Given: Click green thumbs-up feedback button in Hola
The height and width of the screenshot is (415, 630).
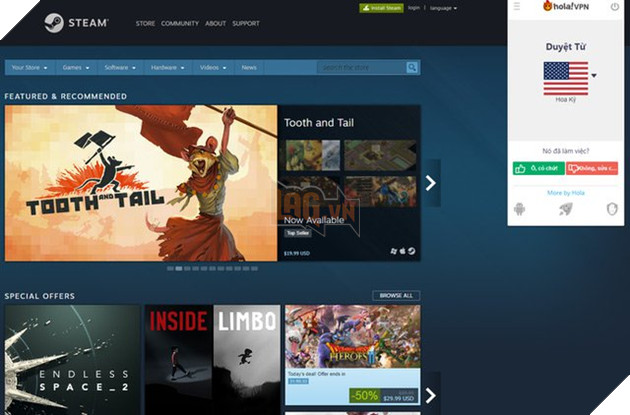Looking at the screenshot, I should click(538, 168).
